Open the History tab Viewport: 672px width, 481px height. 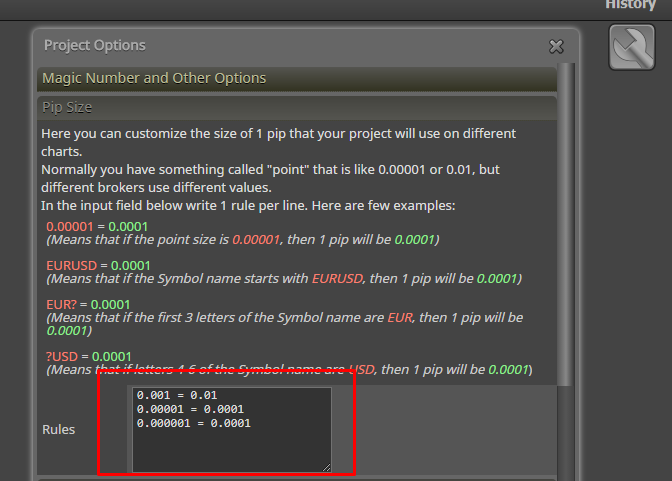pyautogui.click(x=630, y=5)
